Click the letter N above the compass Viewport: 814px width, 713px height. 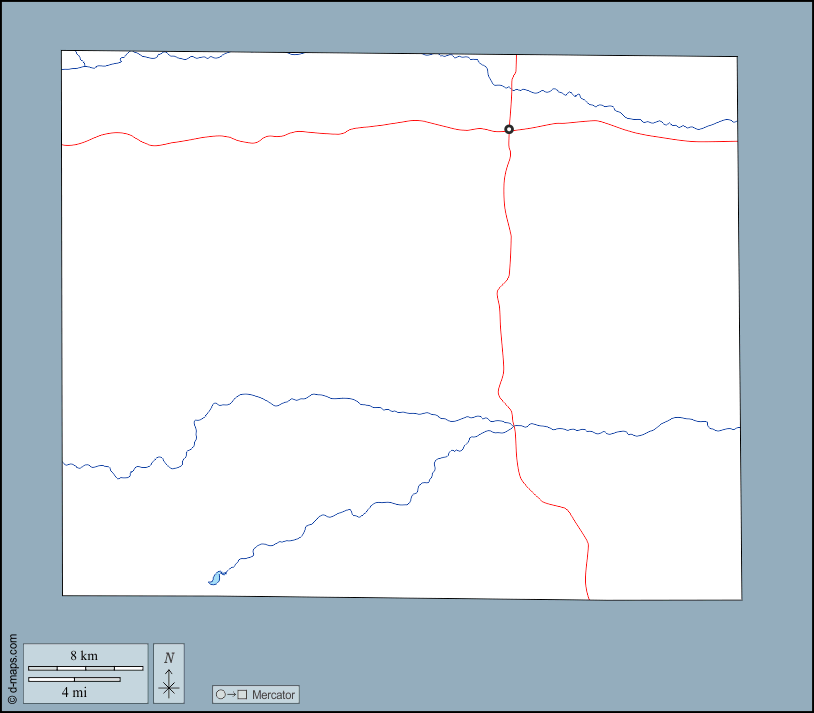click(x=169, y=657)
